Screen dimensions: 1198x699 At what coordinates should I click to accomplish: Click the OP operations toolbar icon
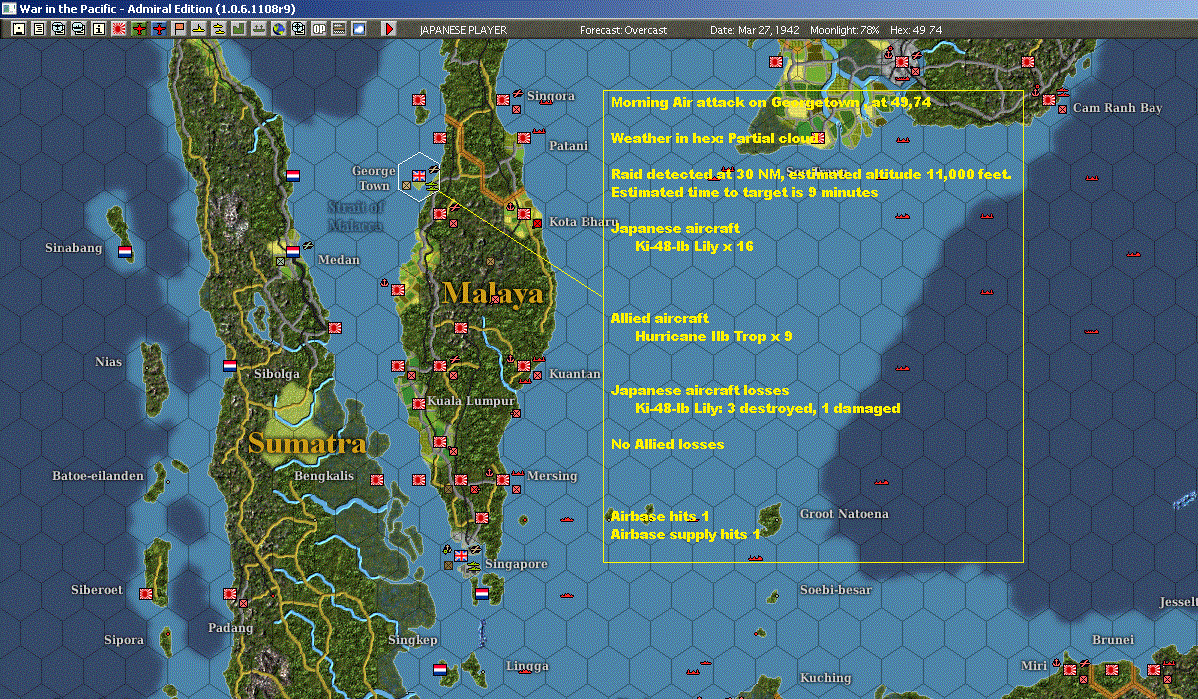(319, 29)
